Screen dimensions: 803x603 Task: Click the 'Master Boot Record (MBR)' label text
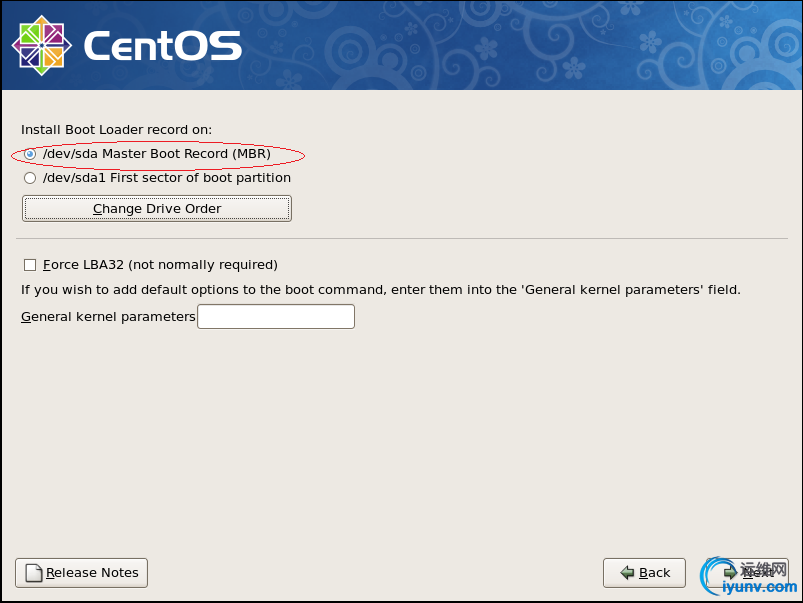pyautogui.click(x=186, y=154)
